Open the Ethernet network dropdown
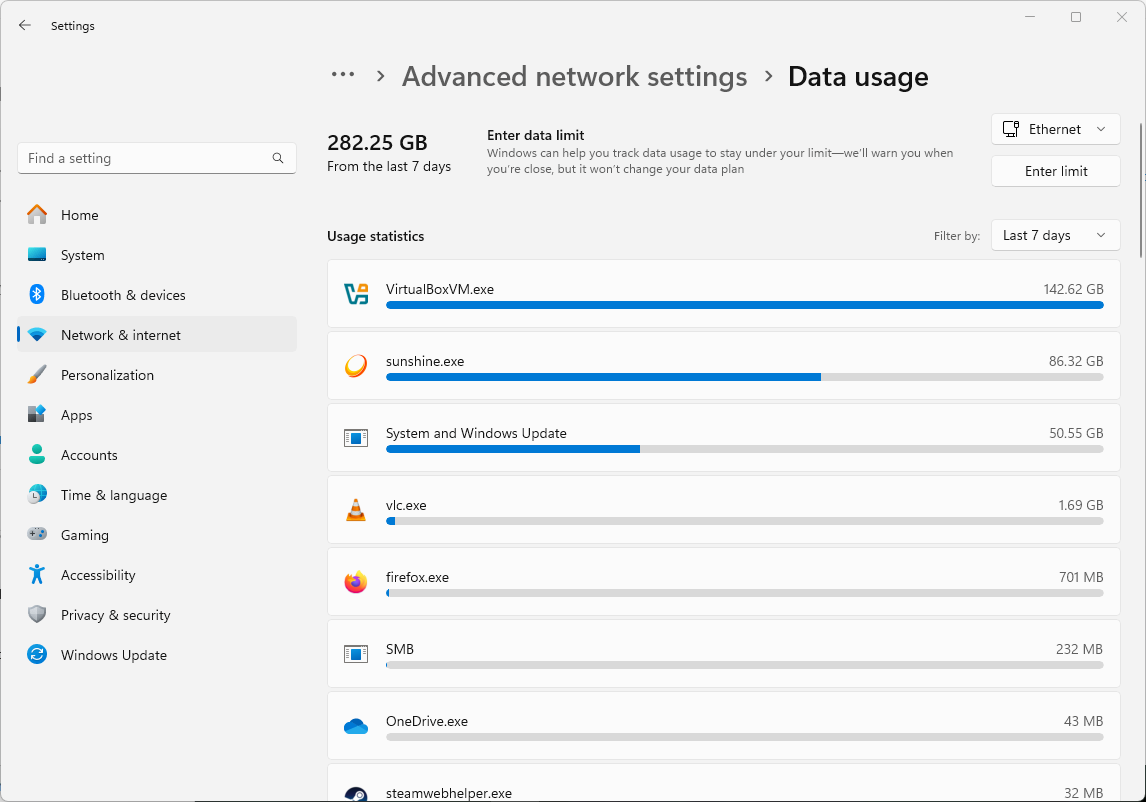 [1055, 129]
